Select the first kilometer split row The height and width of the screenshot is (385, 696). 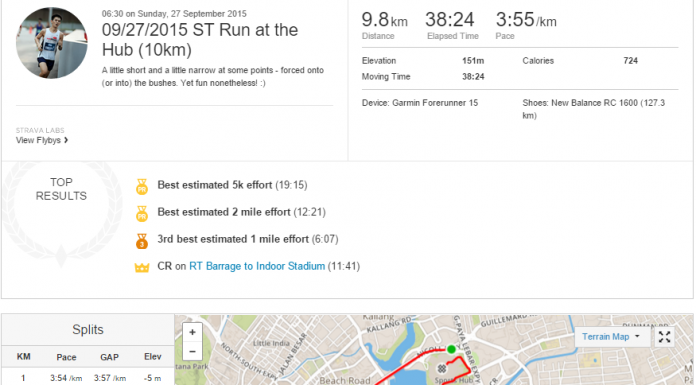click(x=88, y=378)
